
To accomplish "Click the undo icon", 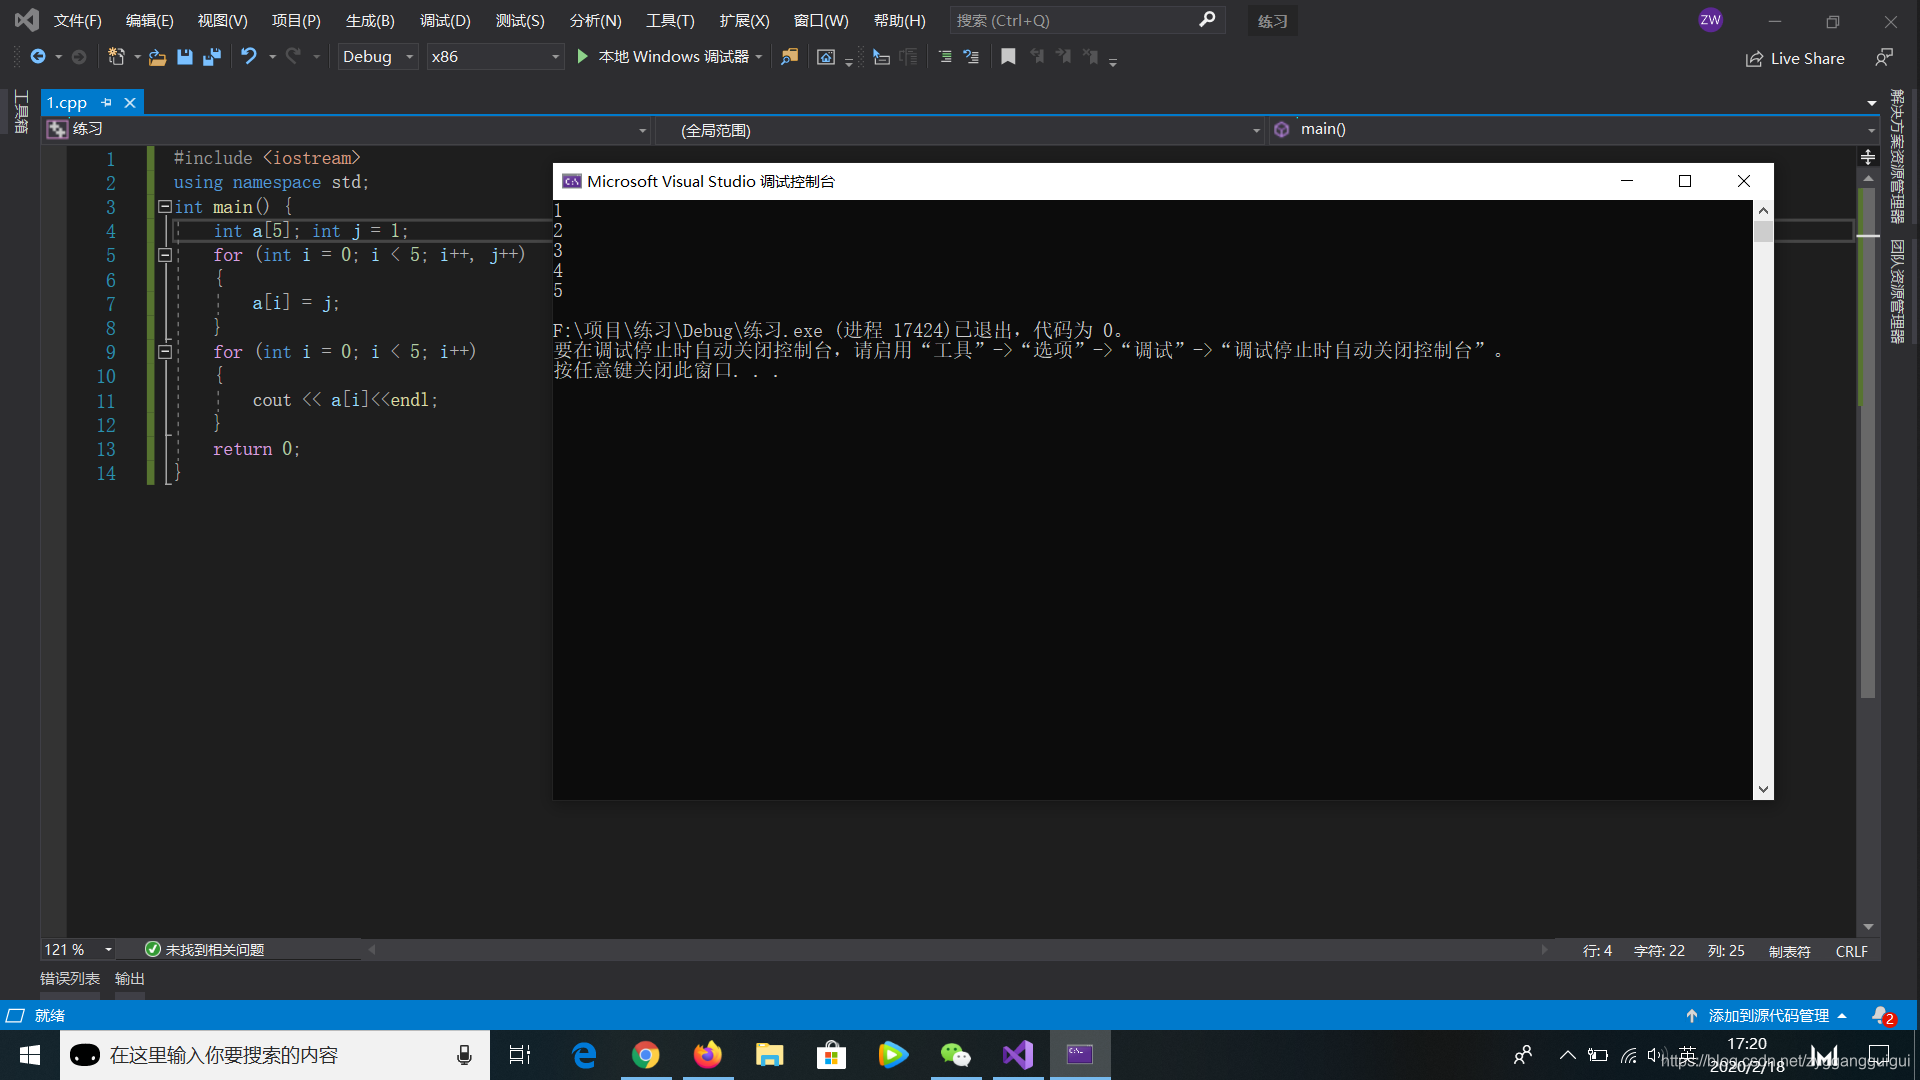I will pyautogui.click(x=249, y=57).
